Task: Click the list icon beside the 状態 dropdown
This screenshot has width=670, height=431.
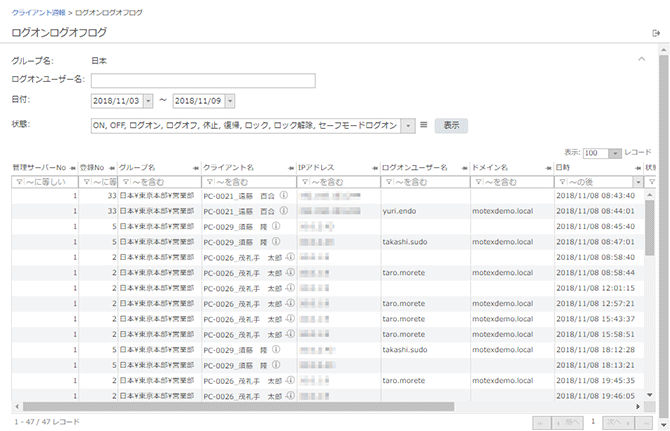Action: [x=424, y=125]
